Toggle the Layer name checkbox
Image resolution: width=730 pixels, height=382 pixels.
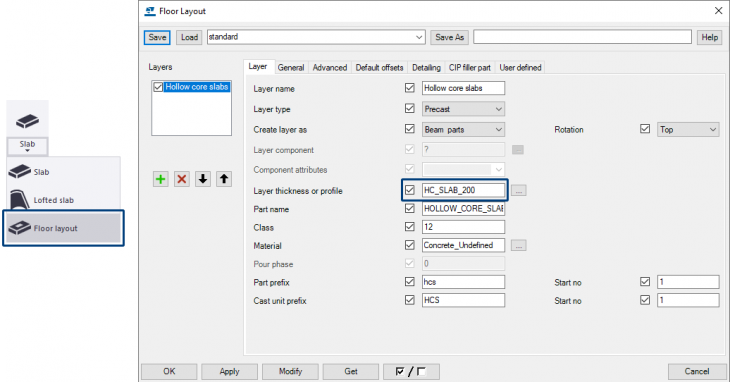(410, 88)
